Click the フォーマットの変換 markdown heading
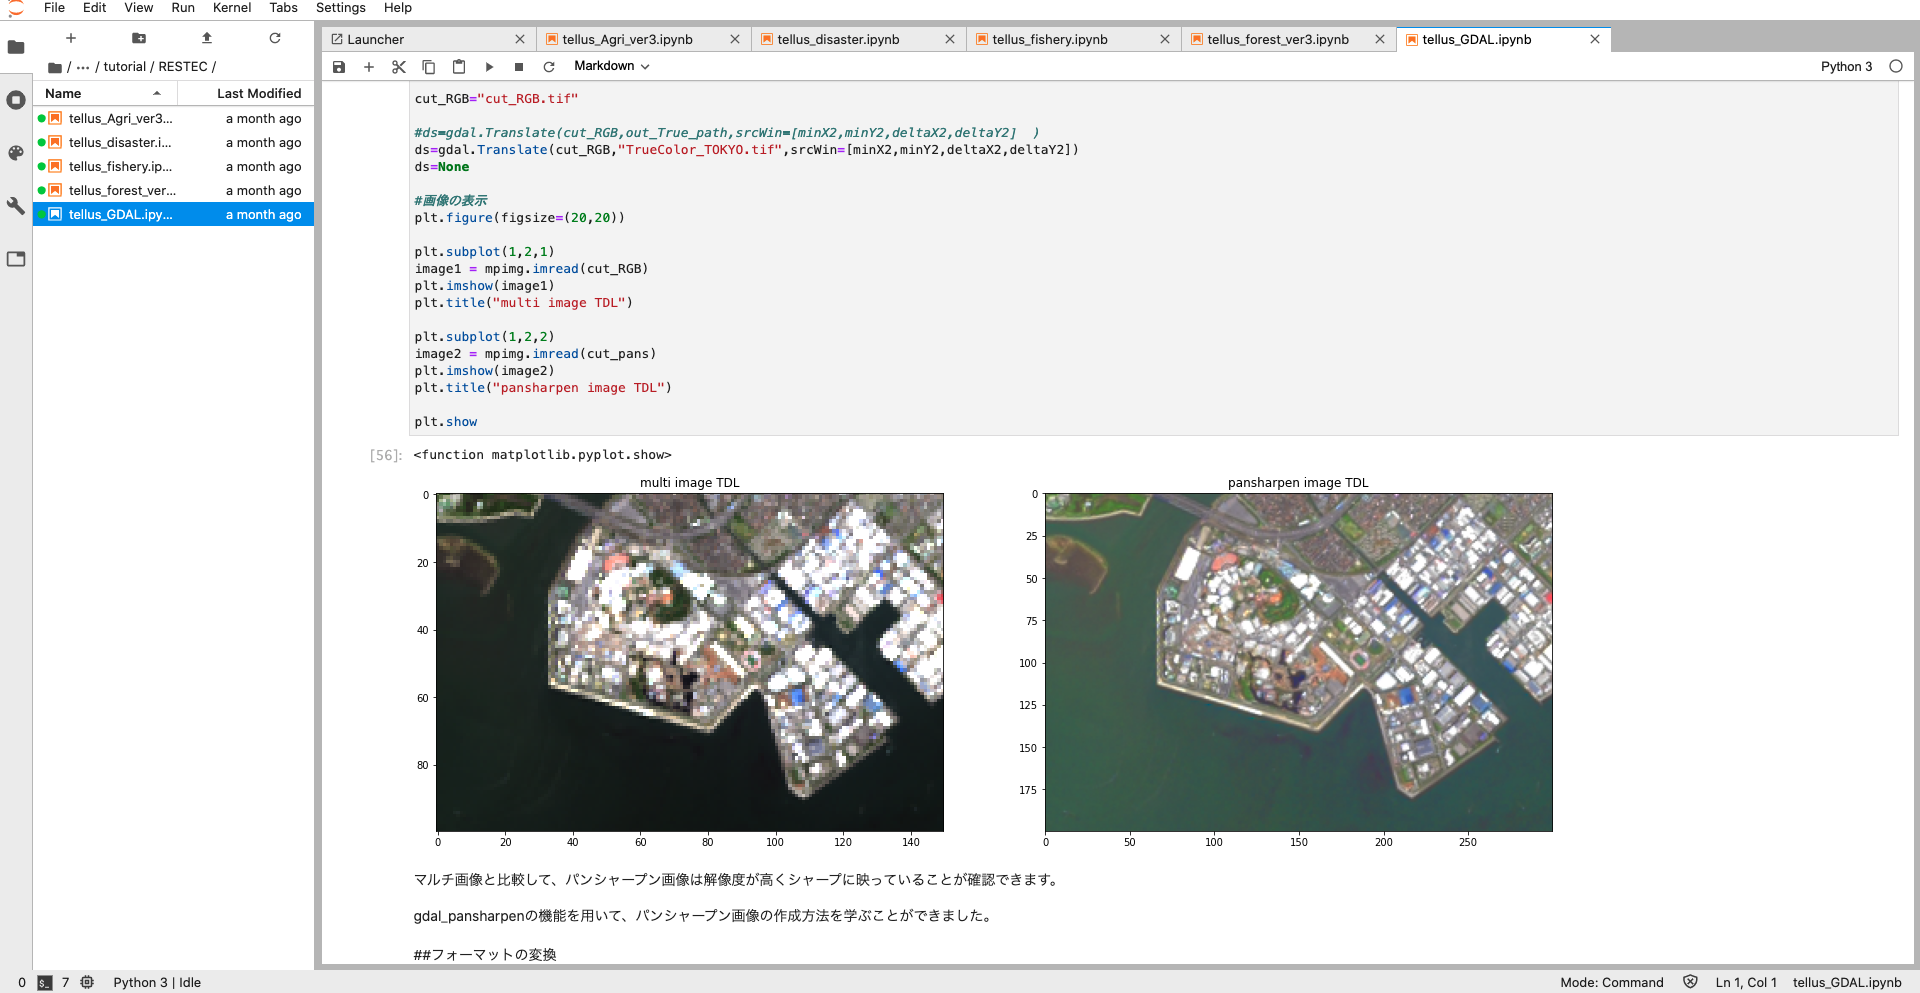The width and height of the screenshot is (1920, 993). (x=485, y=954)
